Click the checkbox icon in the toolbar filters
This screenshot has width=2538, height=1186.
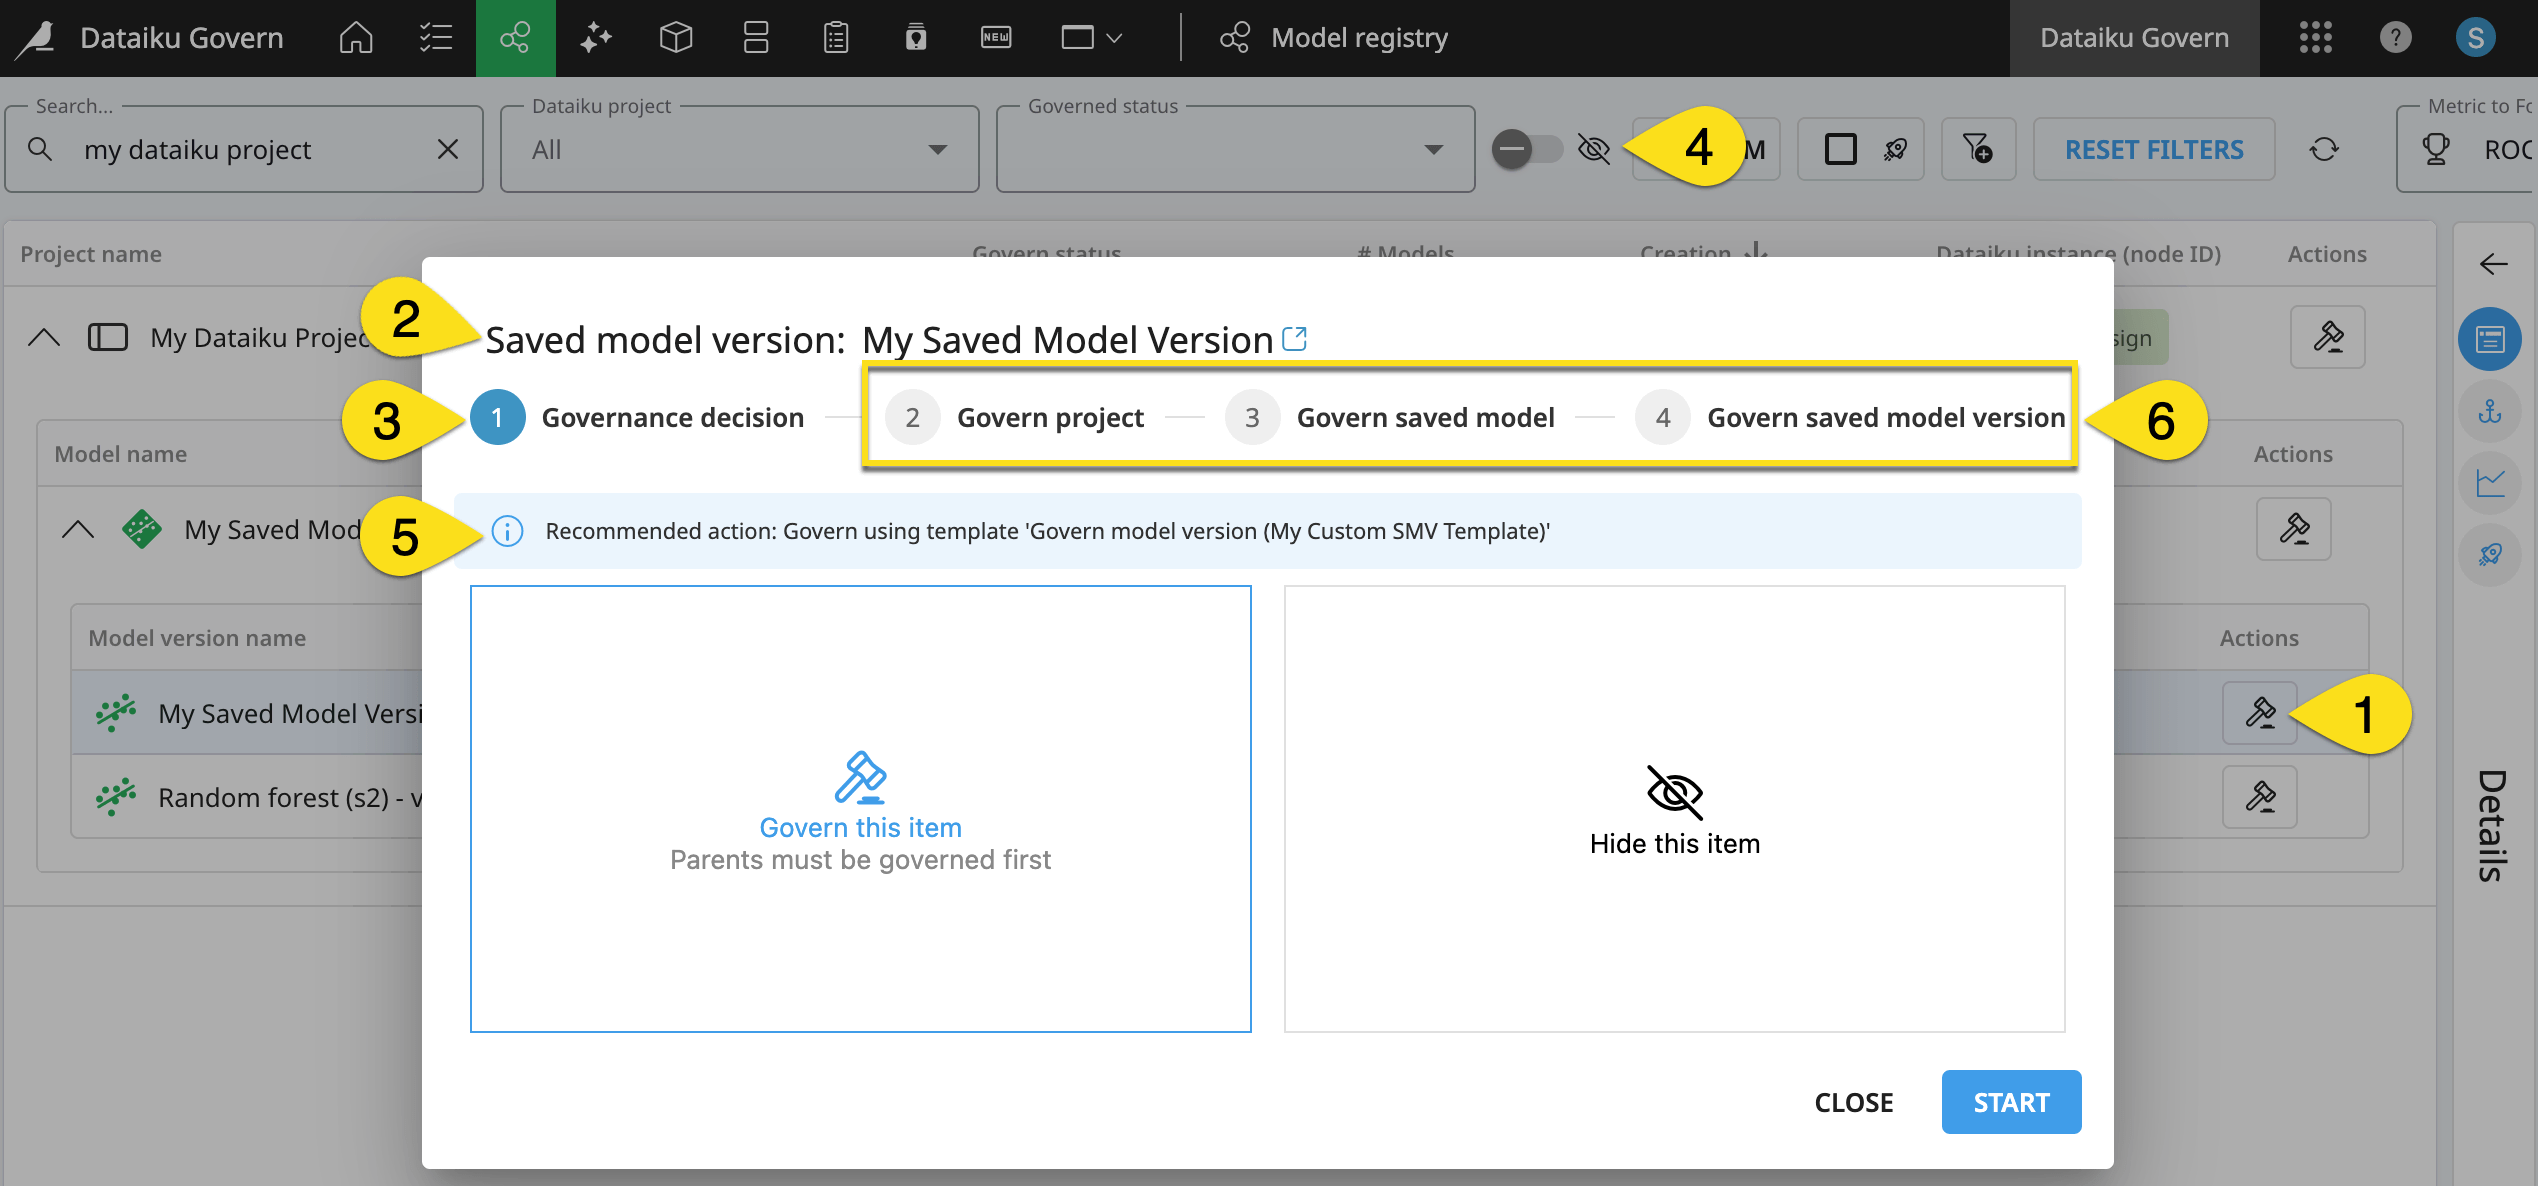click(x=1843, y=148)
